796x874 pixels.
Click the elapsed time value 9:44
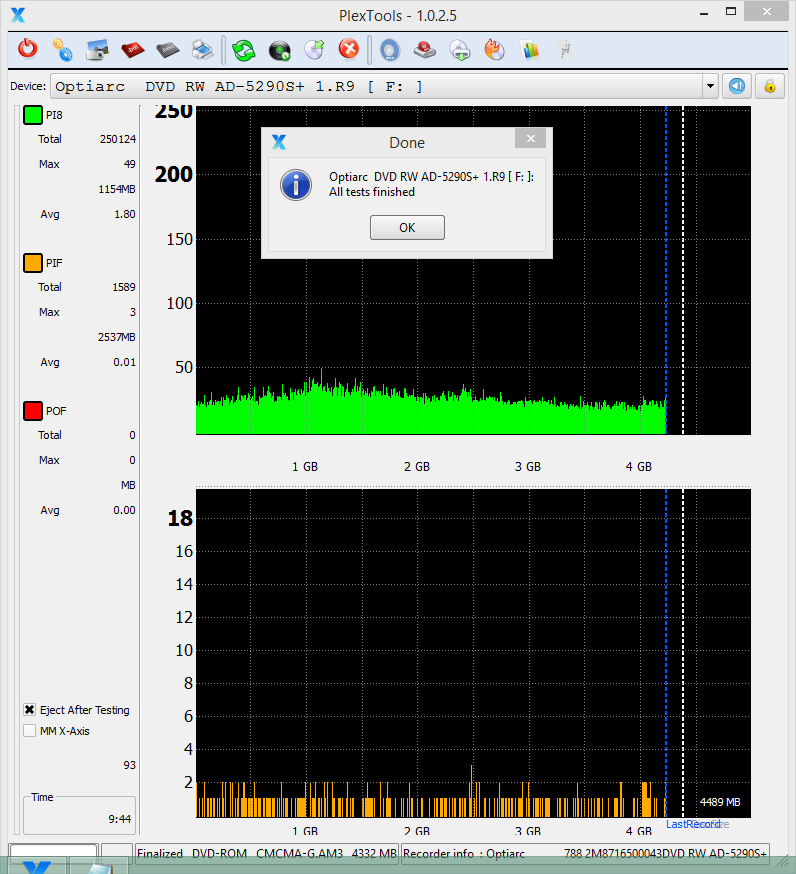119,819
